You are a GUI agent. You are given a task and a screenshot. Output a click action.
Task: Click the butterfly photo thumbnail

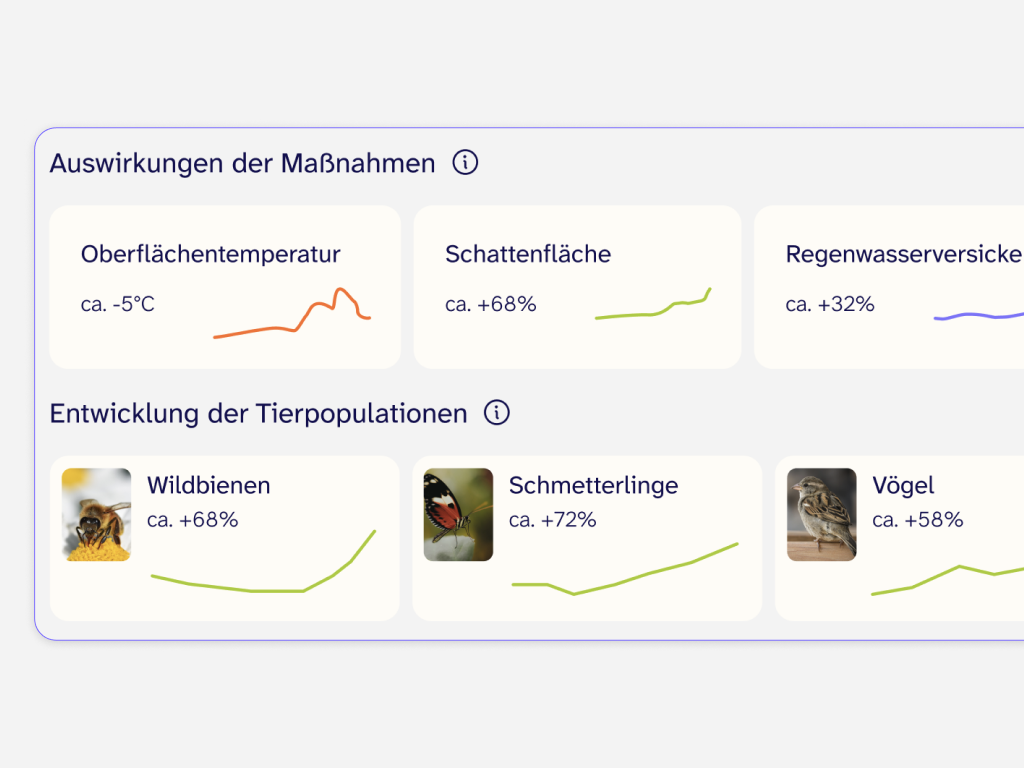click(458, 515)
